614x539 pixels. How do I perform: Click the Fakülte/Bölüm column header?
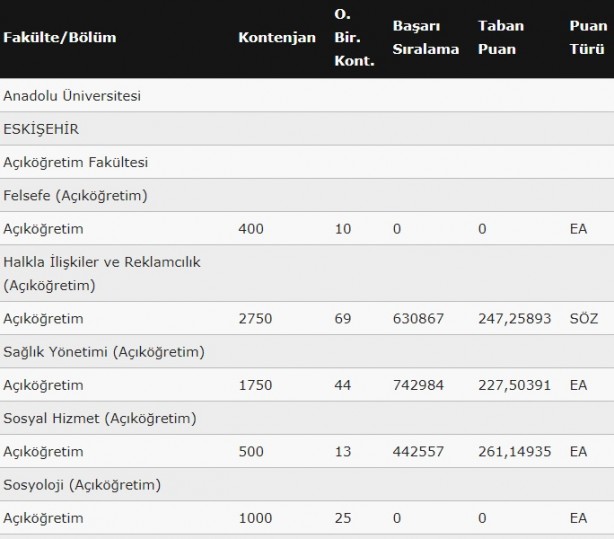point(60,38)
